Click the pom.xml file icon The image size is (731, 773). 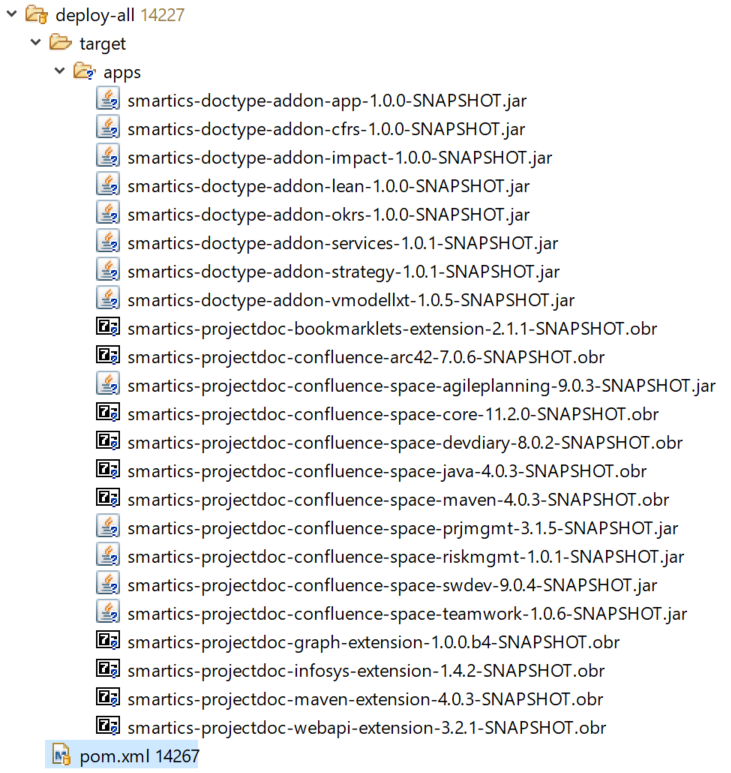(x=61, y=756)
